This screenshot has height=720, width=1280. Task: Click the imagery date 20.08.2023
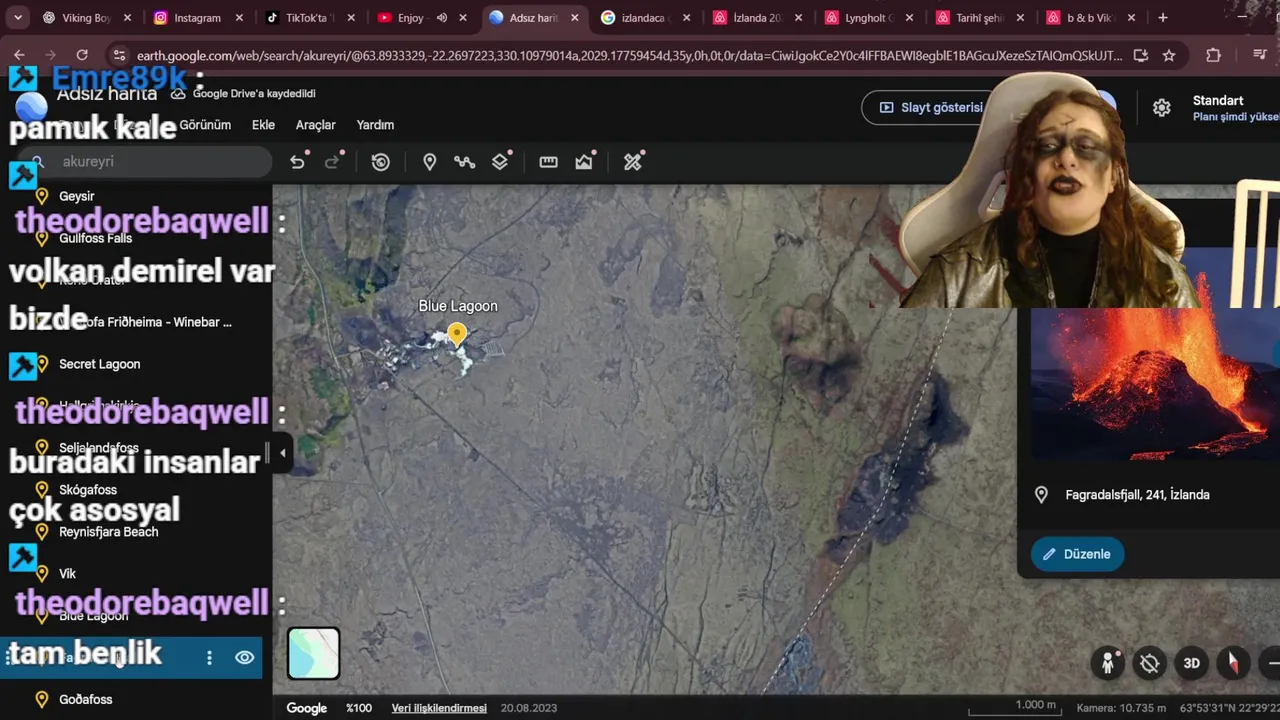529,708
